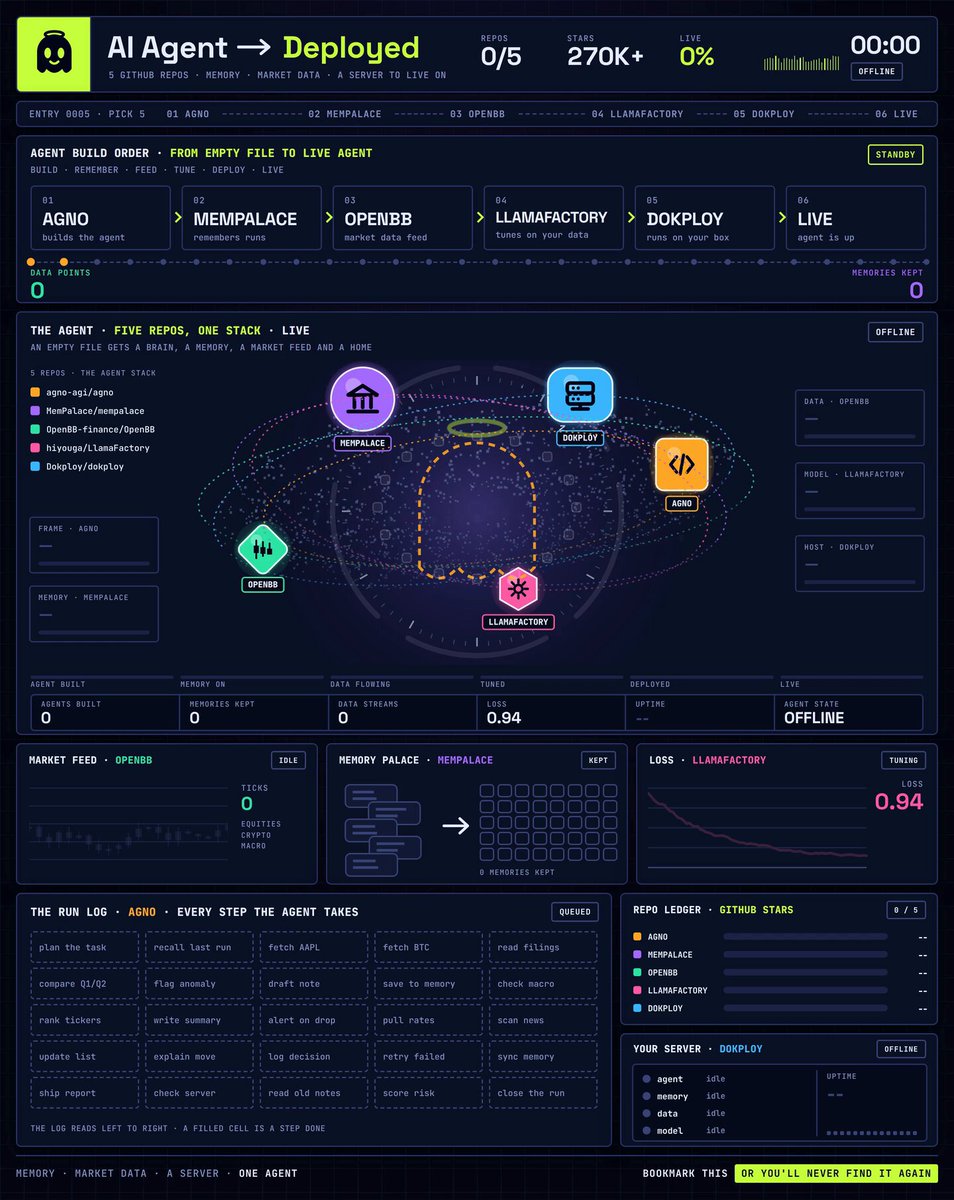This screenshot has width=954, height=1200.
Task: Click the HOST · DOKPLOY info card
Action: [859, 562]
